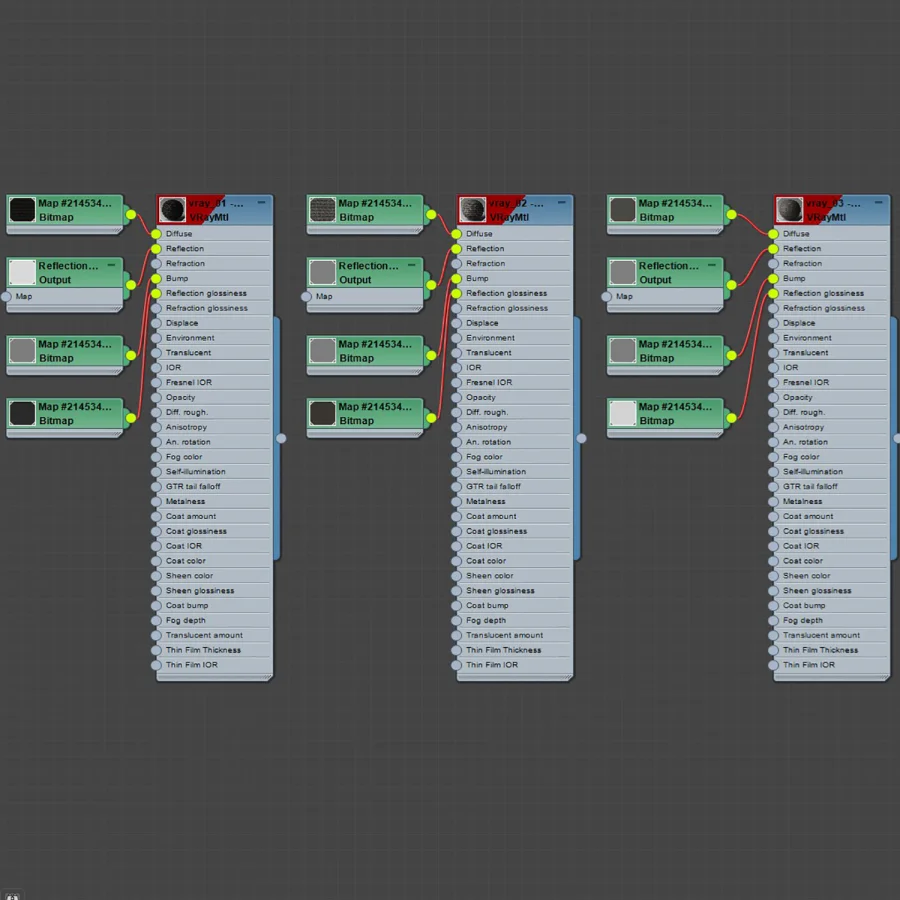The width and height of the screenshot is (900, 900).
Task: Click the vray_02 VRayMtl title bar
Action: point(515,210)
